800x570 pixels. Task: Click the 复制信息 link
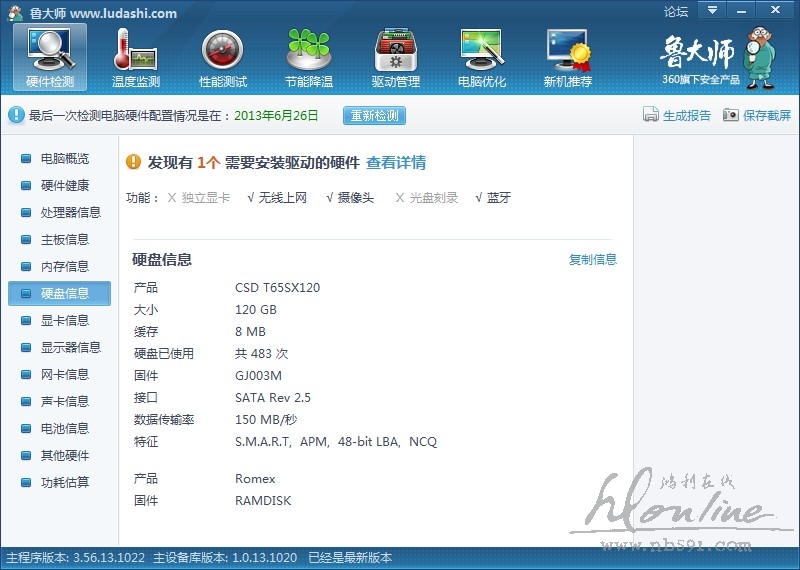593,259
